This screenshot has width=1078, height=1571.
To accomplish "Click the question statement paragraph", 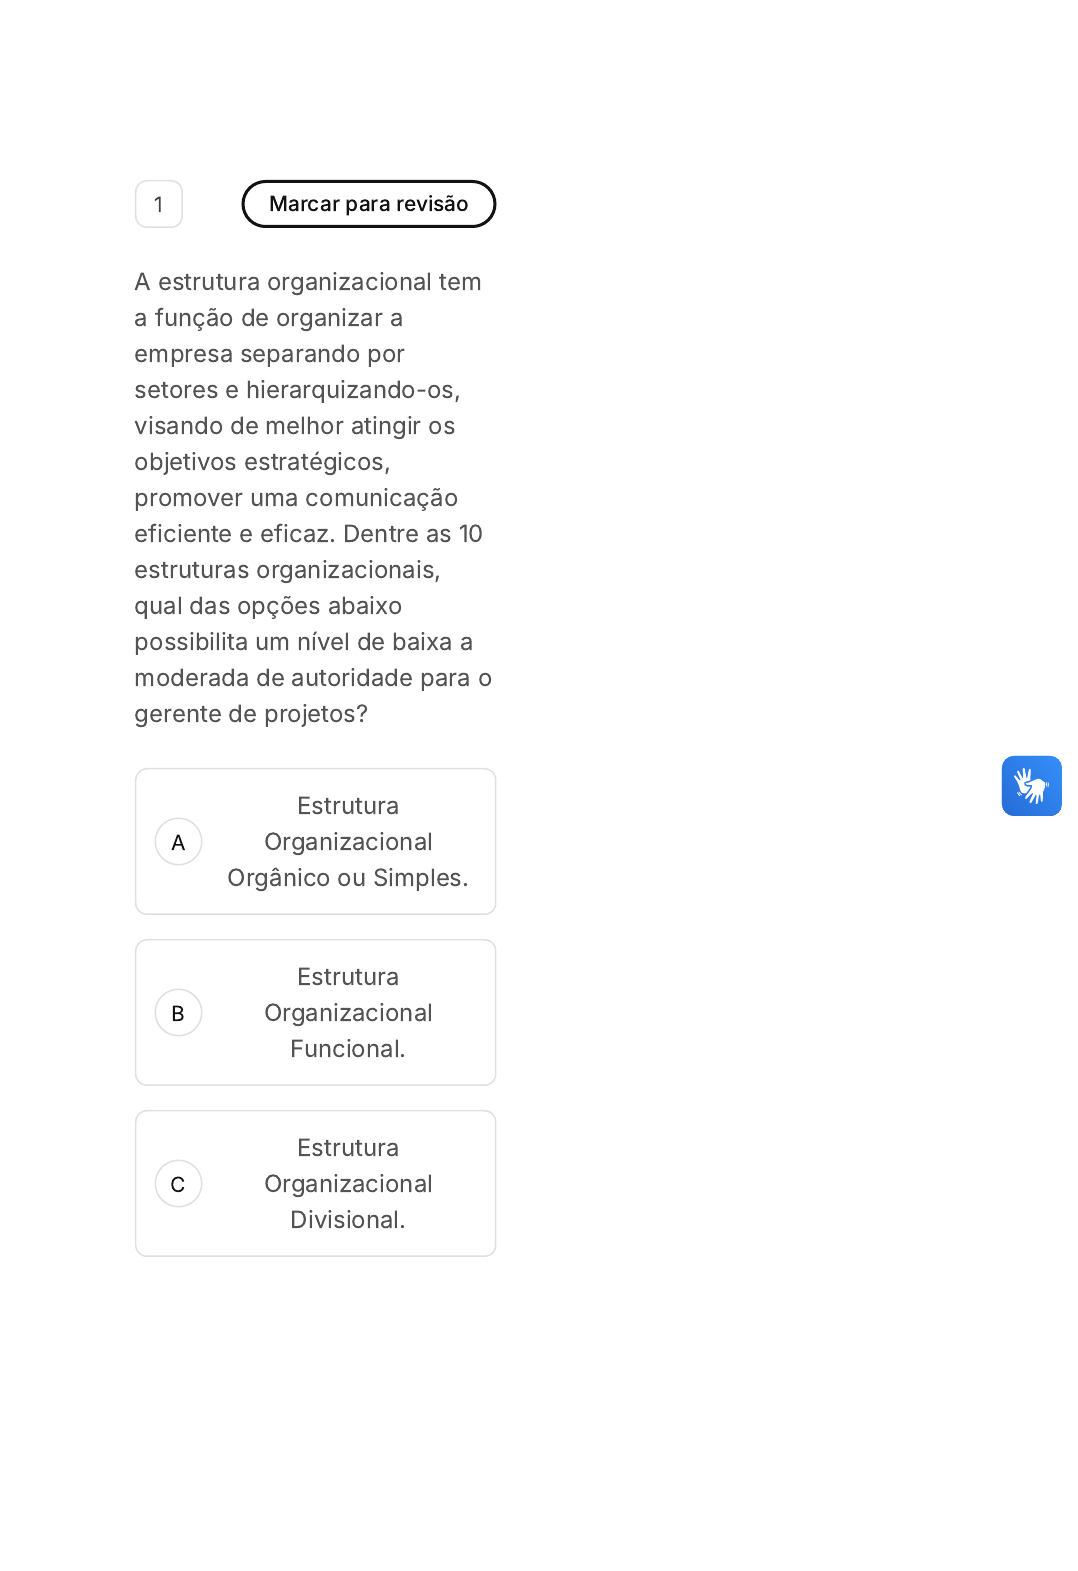I will pyautogui.click(x=312, y=498).
